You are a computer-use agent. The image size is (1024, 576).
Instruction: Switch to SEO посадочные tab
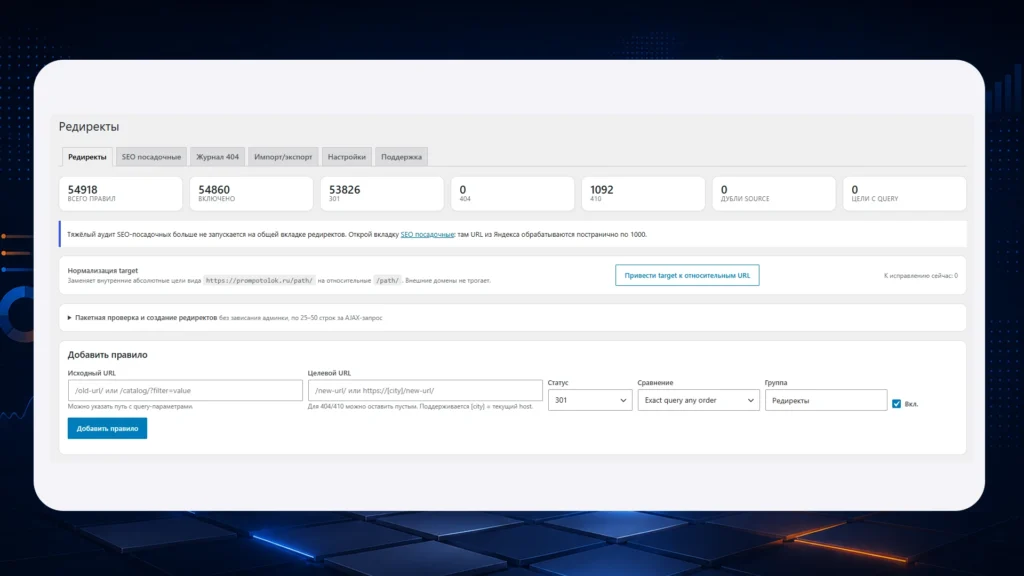pyautogui.click(x=151, y=157)
